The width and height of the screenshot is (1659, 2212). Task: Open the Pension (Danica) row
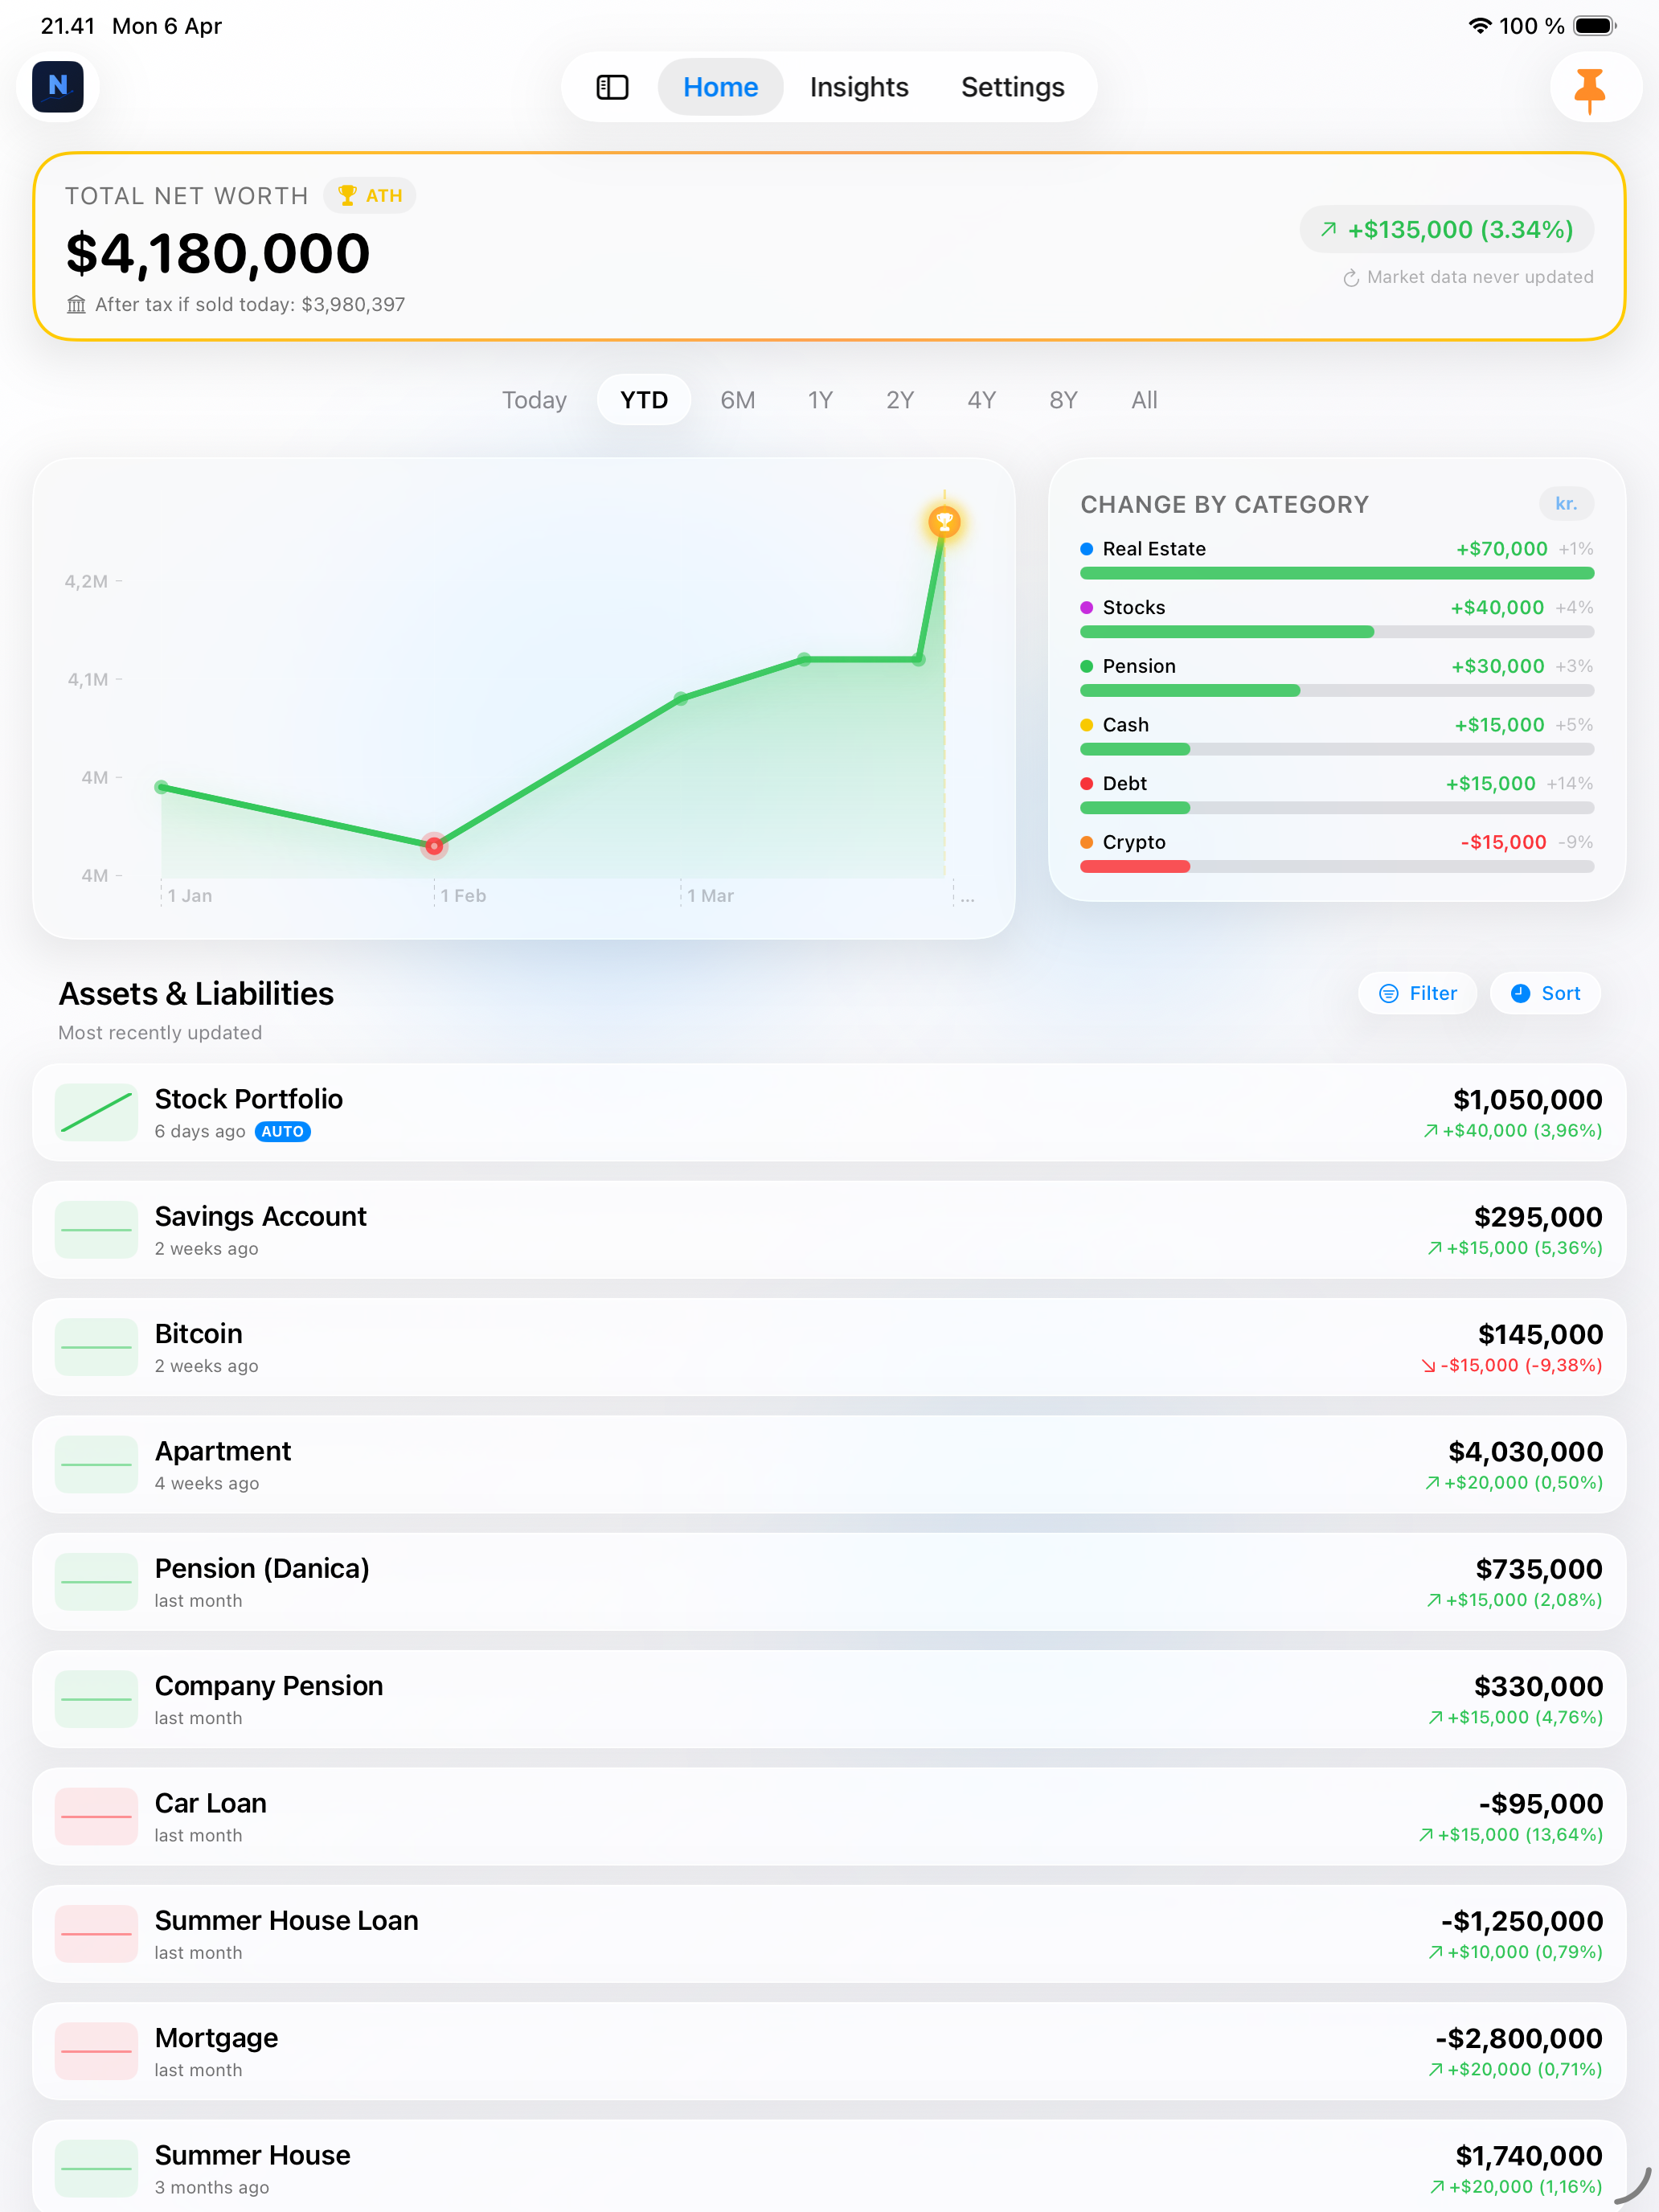point(829,1581)
